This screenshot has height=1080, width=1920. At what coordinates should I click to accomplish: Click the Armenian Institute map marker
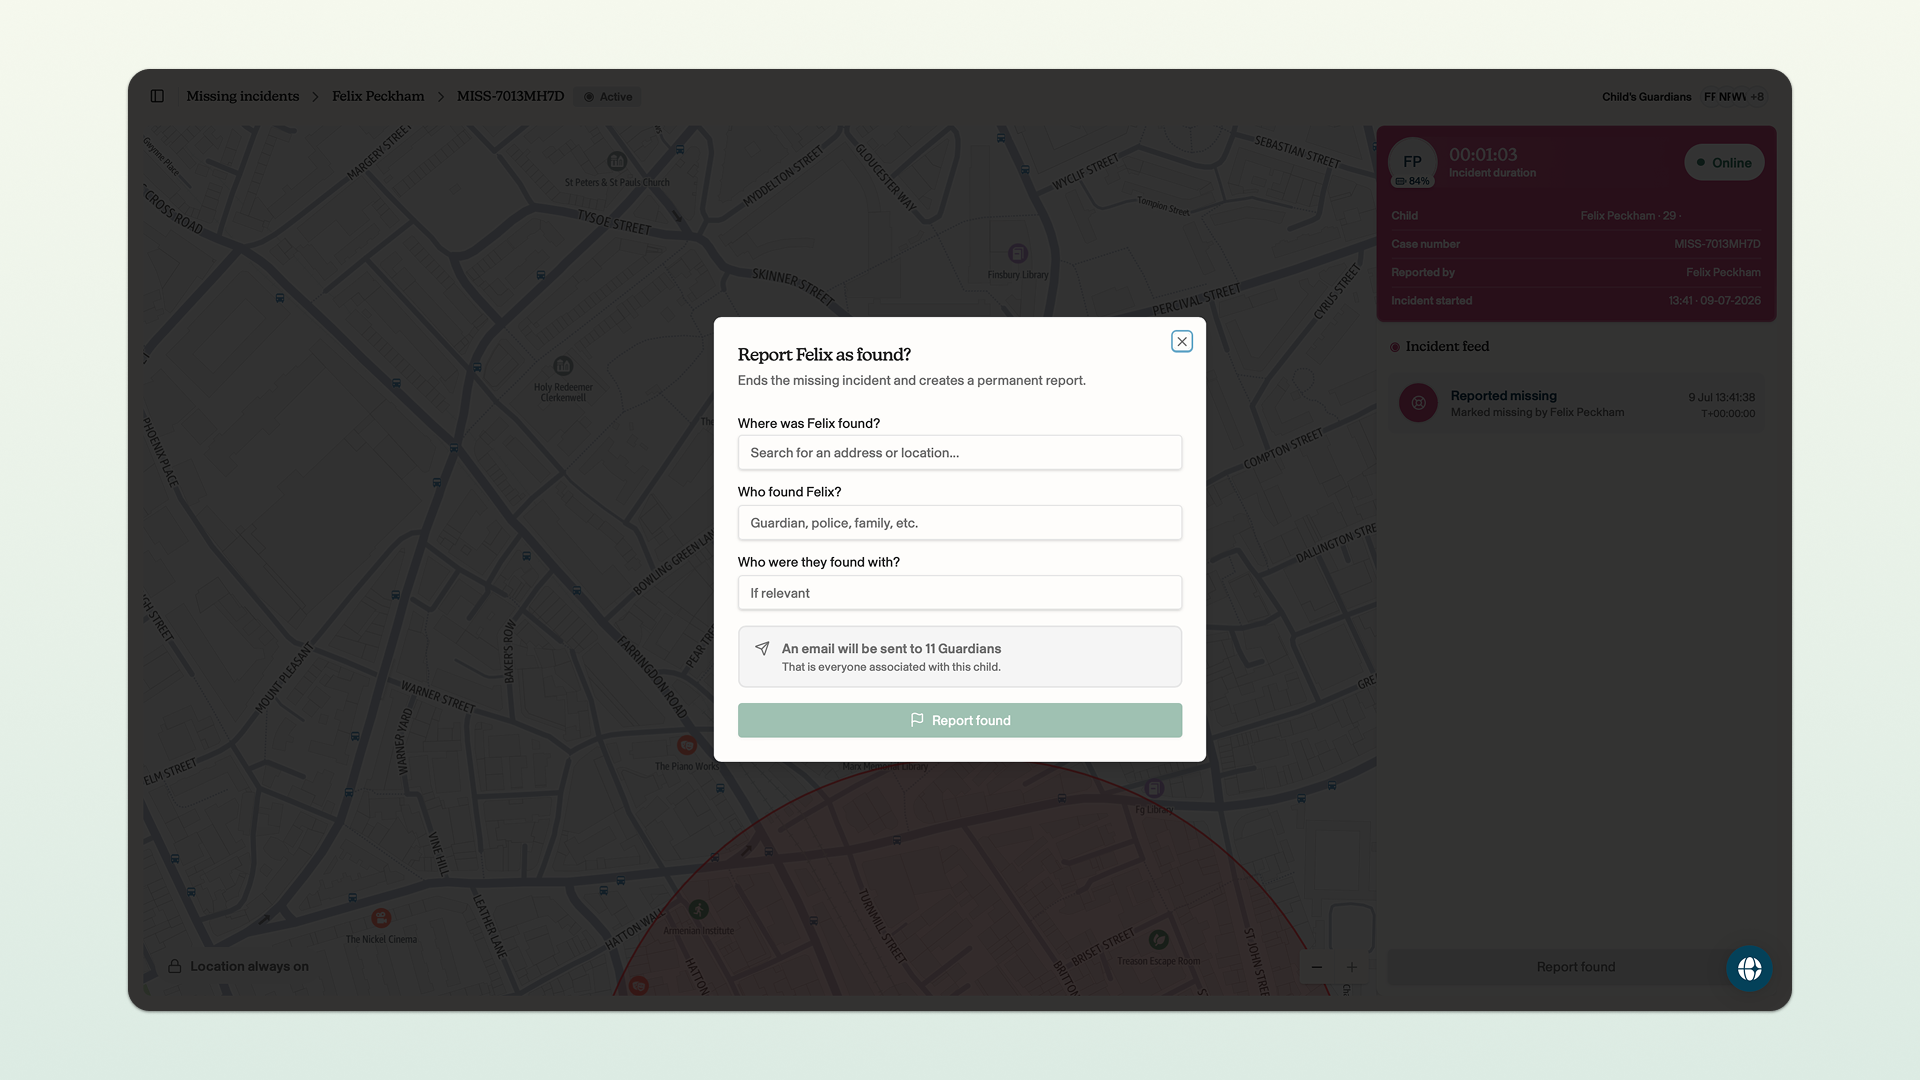(x=699, y=909)
